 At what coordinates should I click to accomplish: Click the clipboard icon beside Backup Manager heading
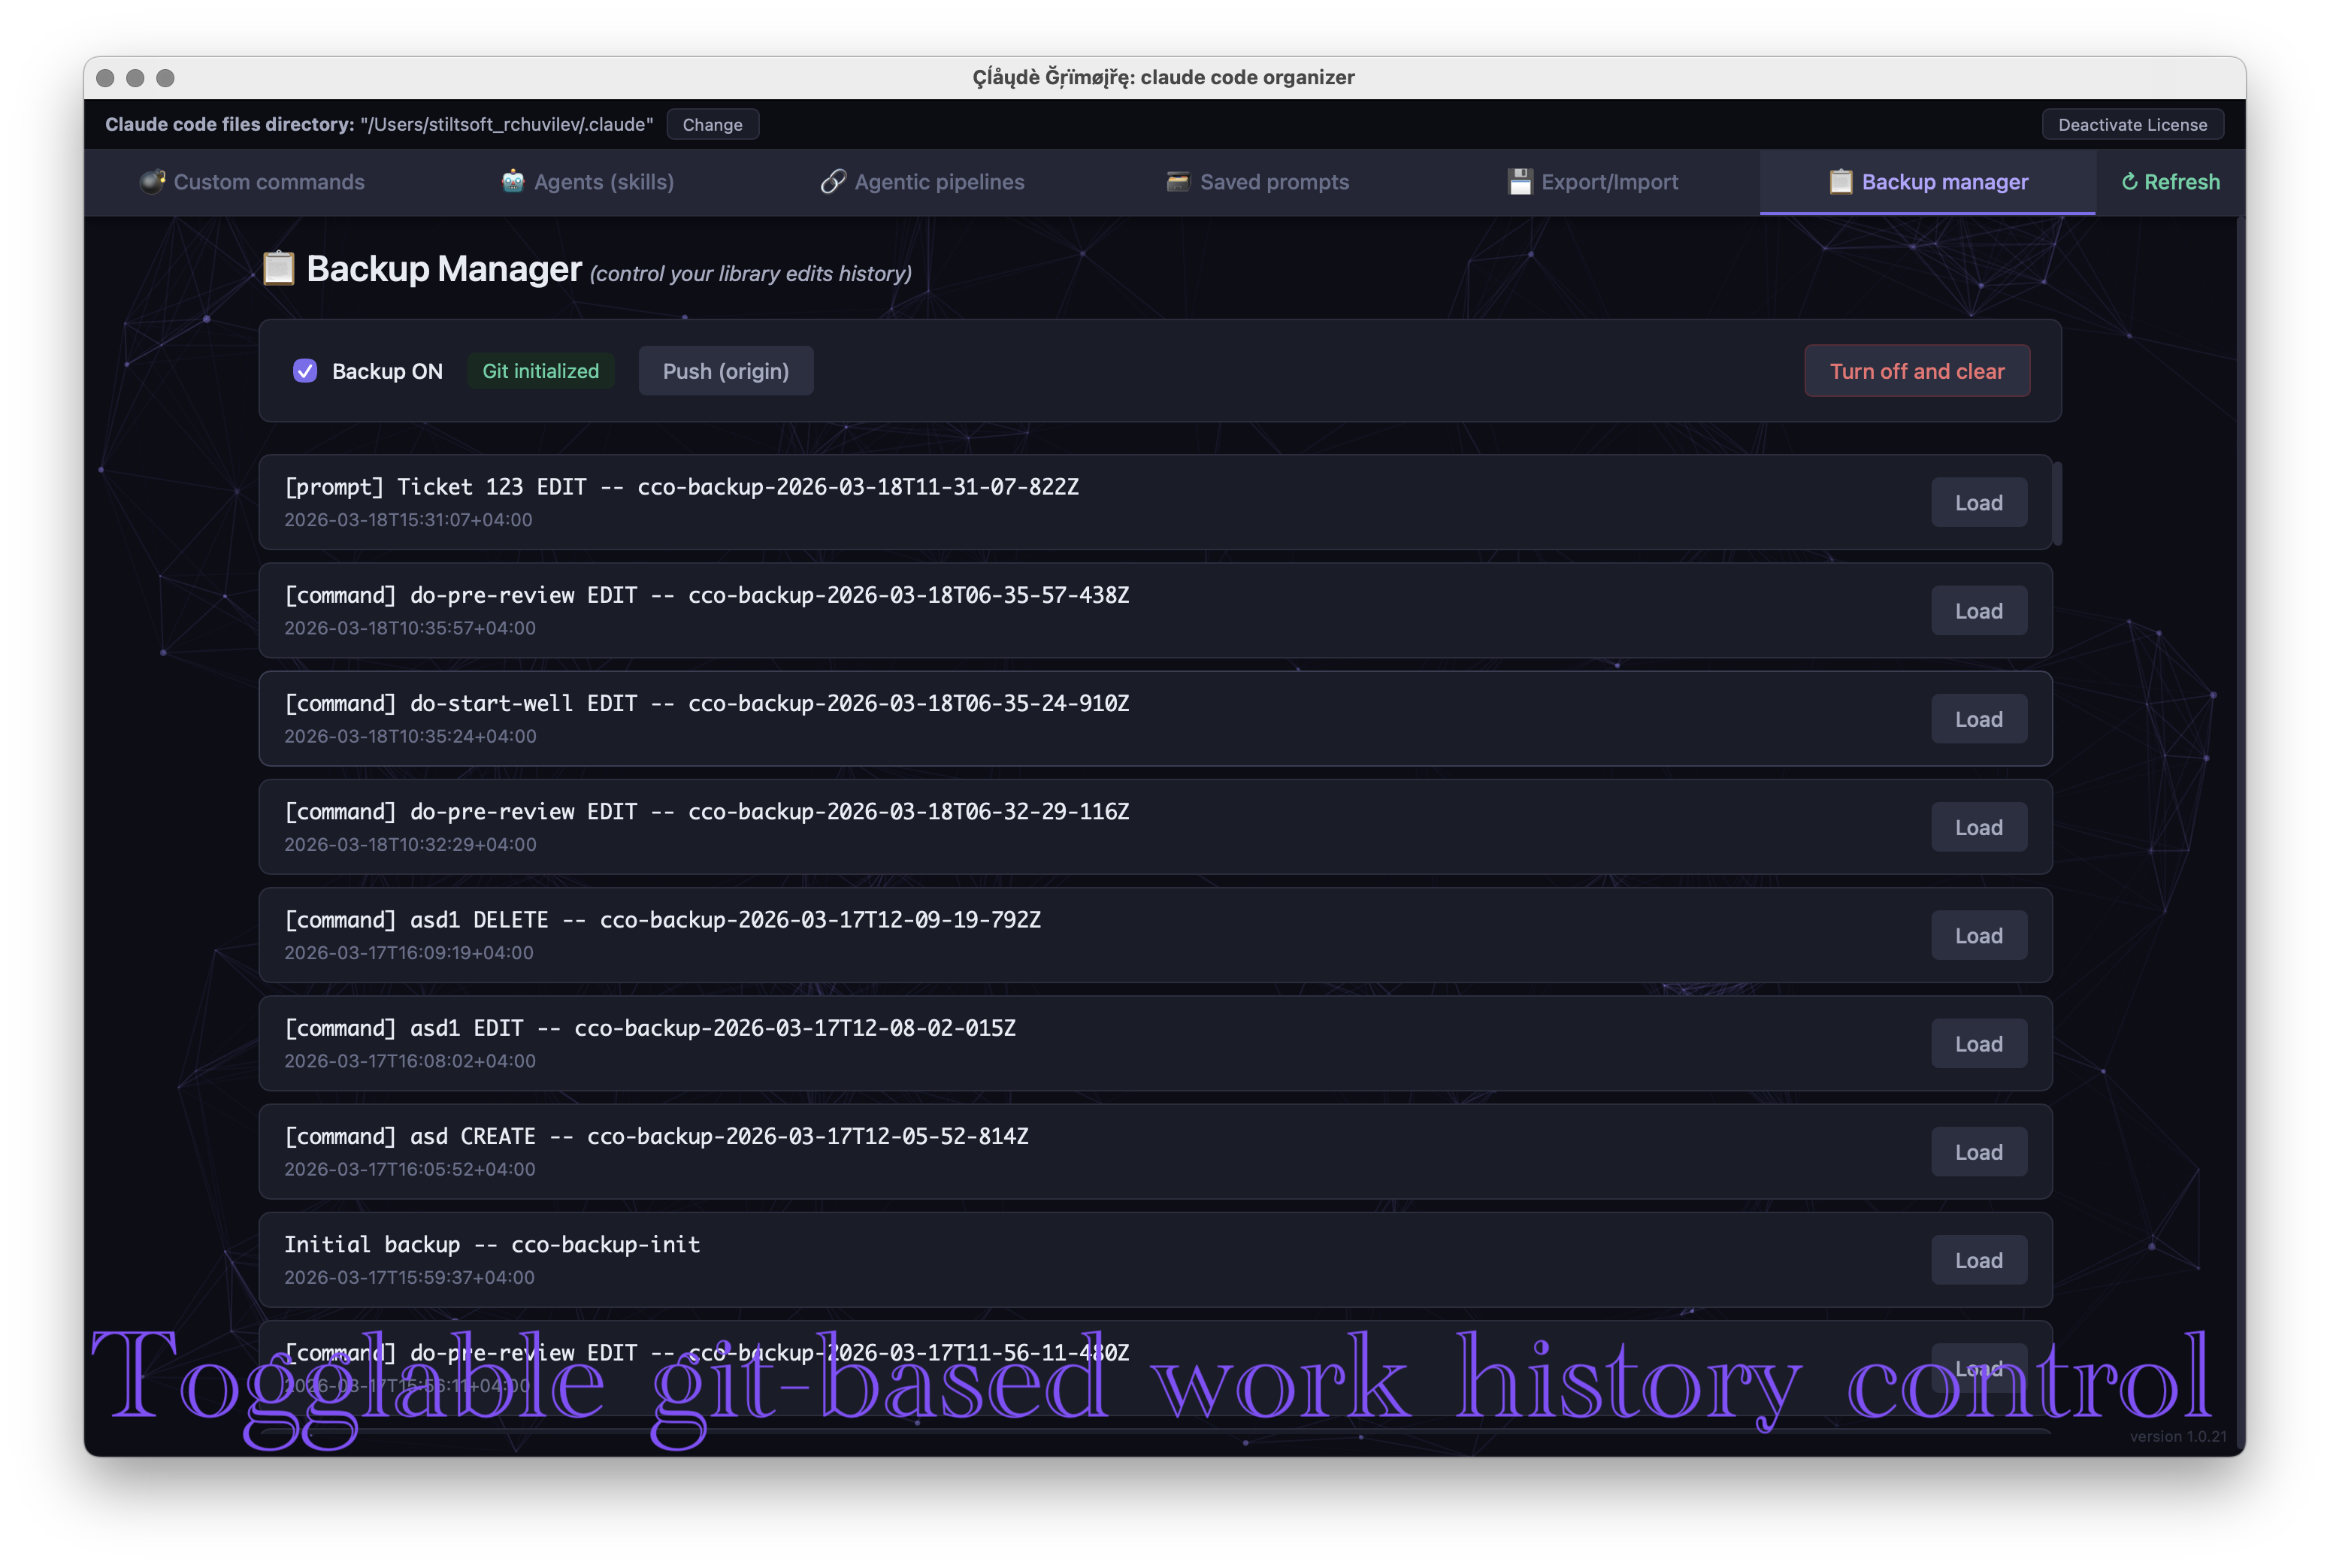pyautogui.click(x=279, y=268)
